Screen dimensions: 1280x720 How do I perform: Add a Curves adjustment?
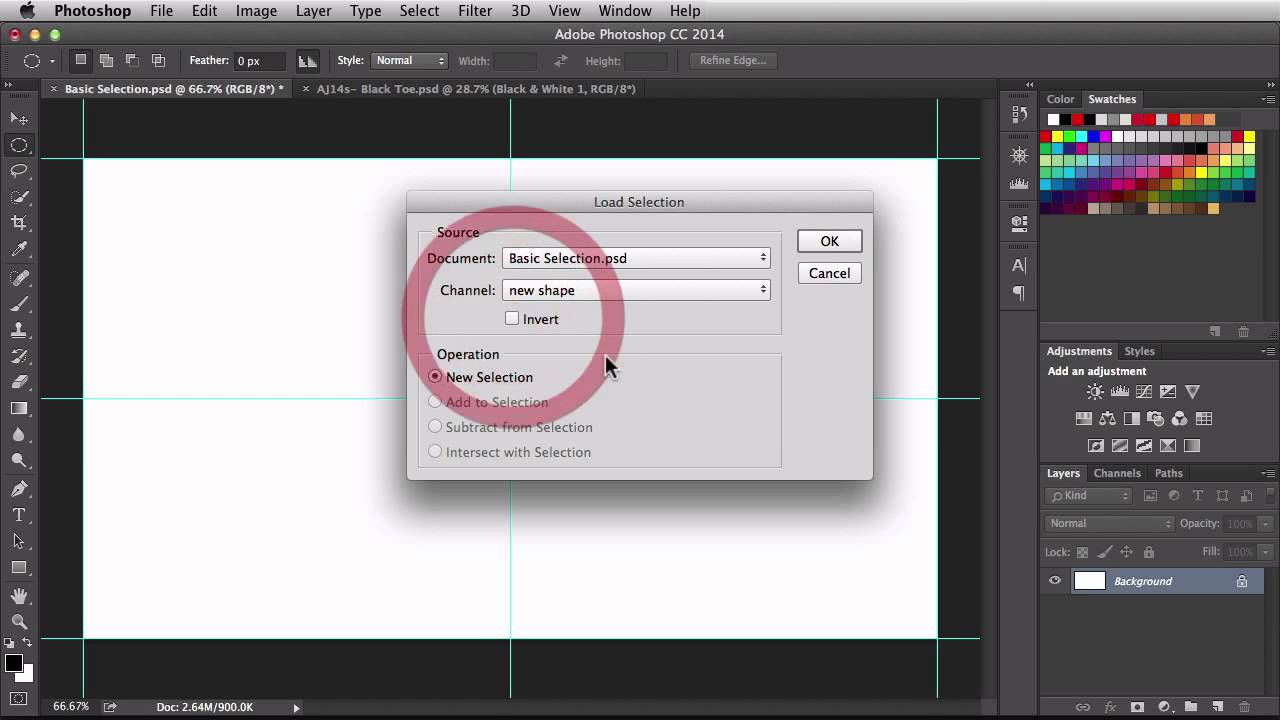(x=1144, y=392)
